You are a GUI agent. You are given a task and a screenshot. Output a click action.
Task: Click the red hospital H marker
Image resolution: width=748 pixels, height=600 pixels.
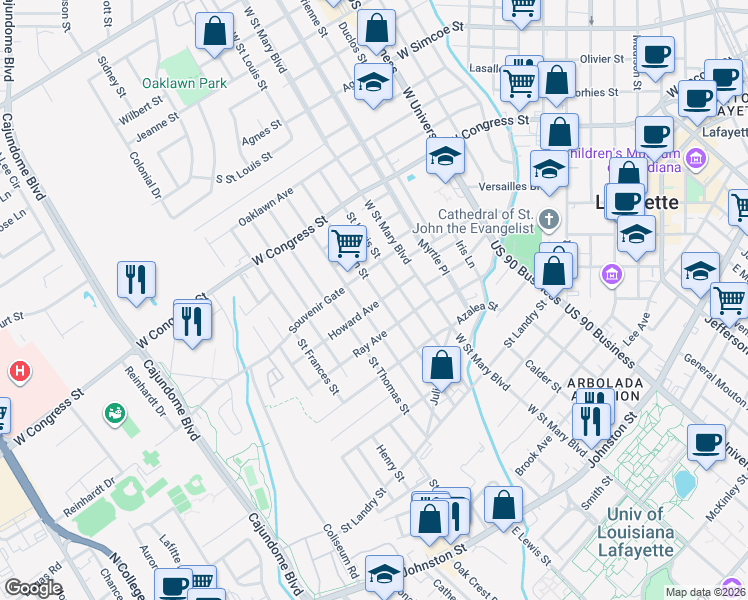point(20,372)
